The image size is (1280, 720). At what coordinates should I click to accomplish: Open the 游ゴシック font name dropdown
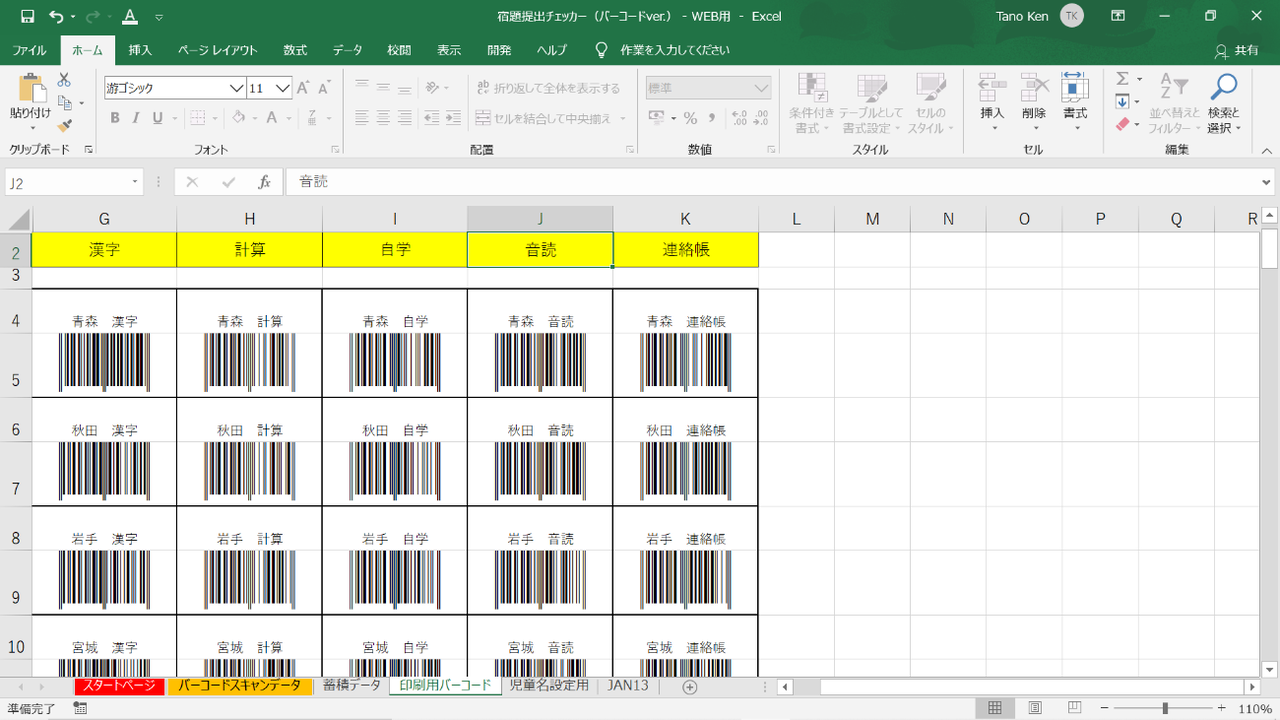tap(237, 88)
